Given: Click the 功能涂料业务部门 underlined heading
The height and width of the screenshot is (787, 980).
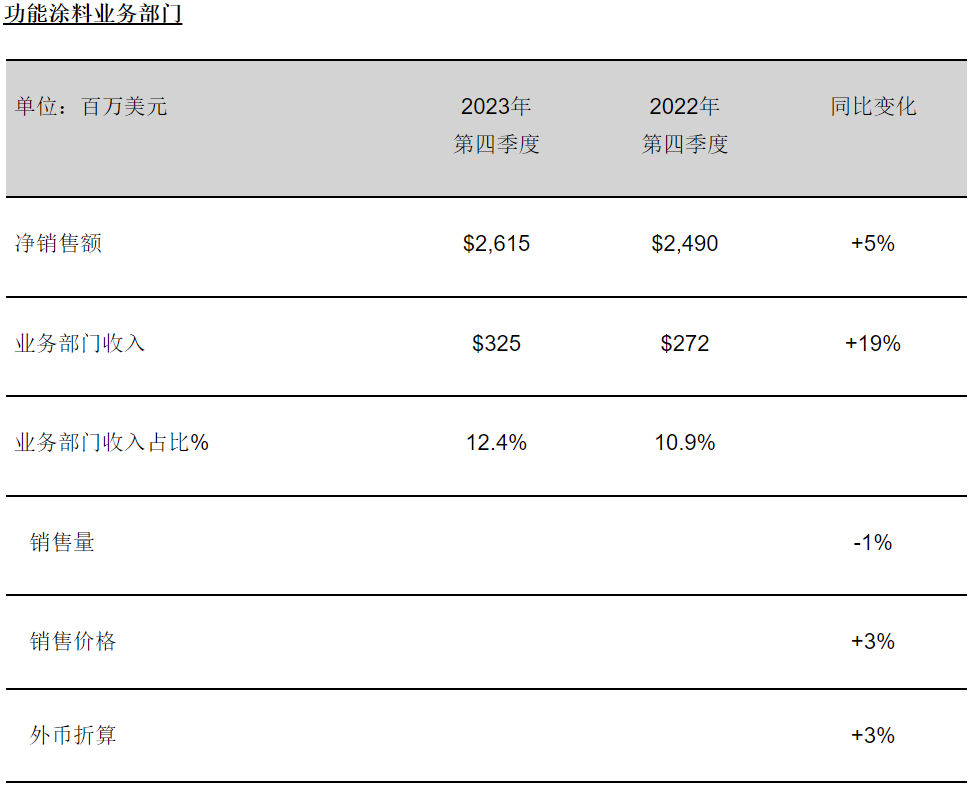Looking at the screenshot, I should tap(92, 13).
